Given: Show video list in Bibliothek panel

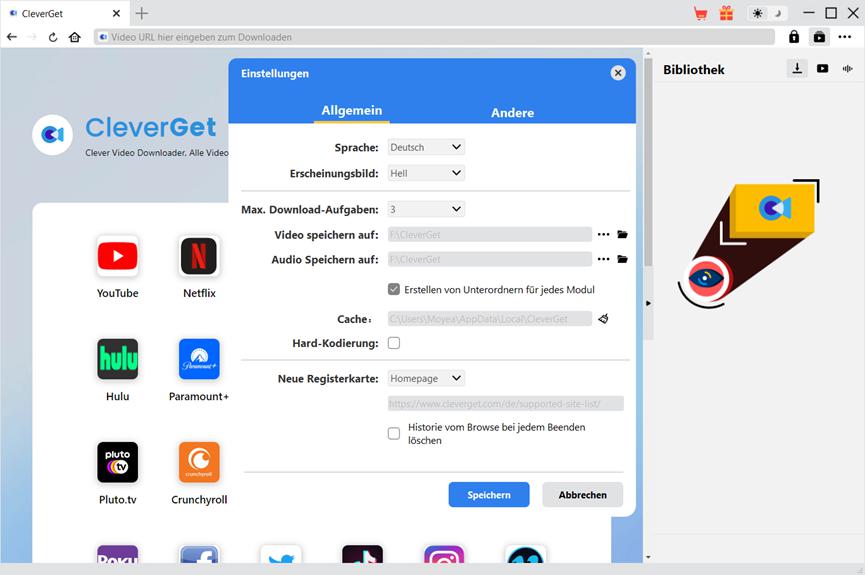Looking at the screenshot, I should [x=822, y=69].
